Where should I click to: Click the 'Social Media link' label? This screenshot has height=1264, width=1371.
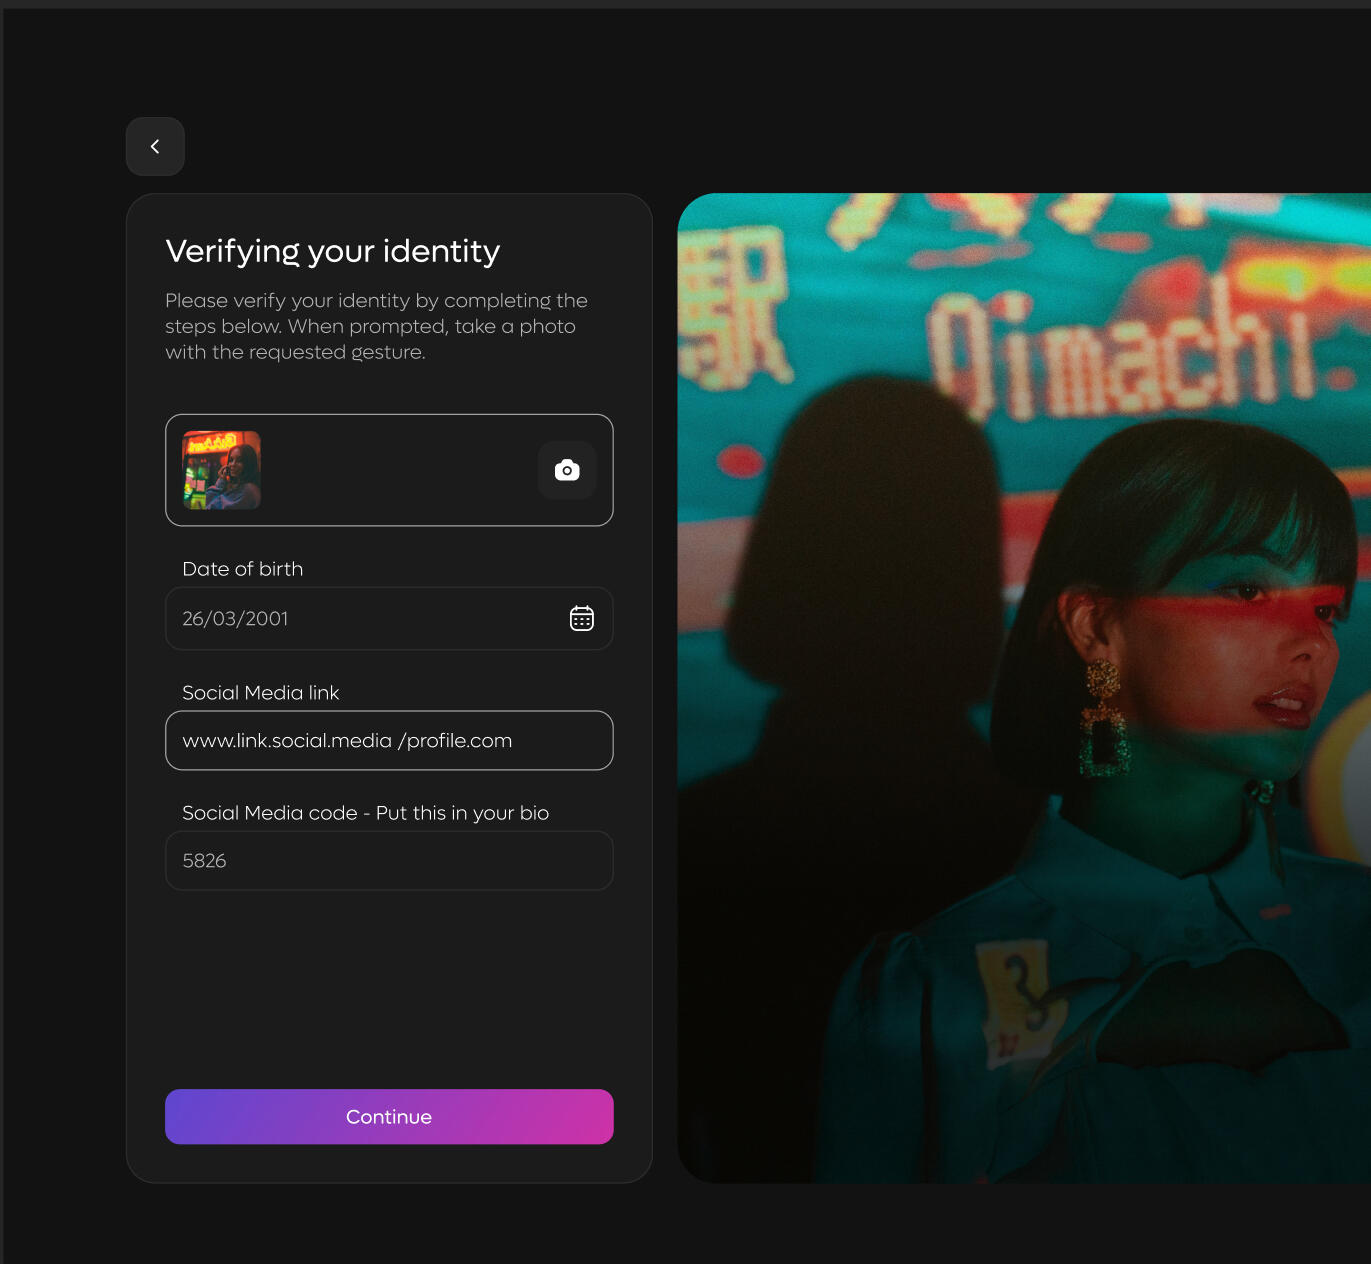click(261, 693)
